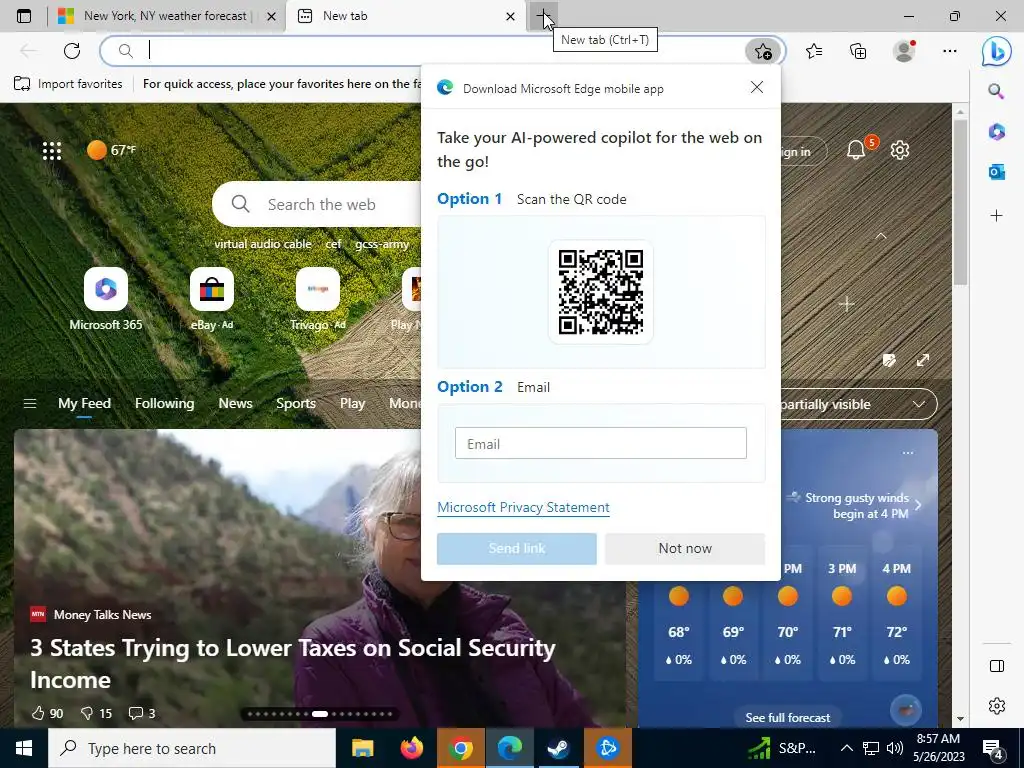Close the New tab tab

(x=511, y=16)
